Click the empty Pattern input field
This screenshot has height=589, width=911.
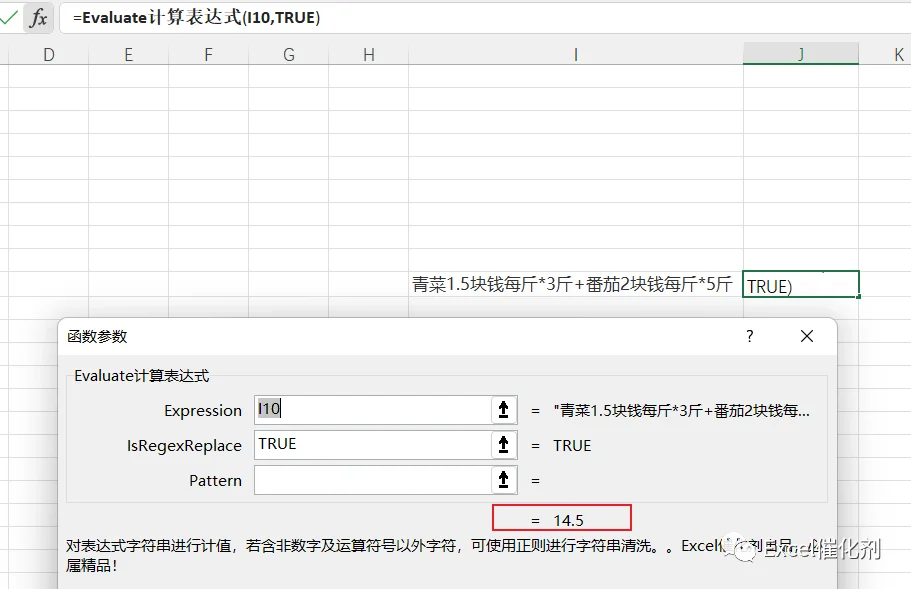click(373, 480)
